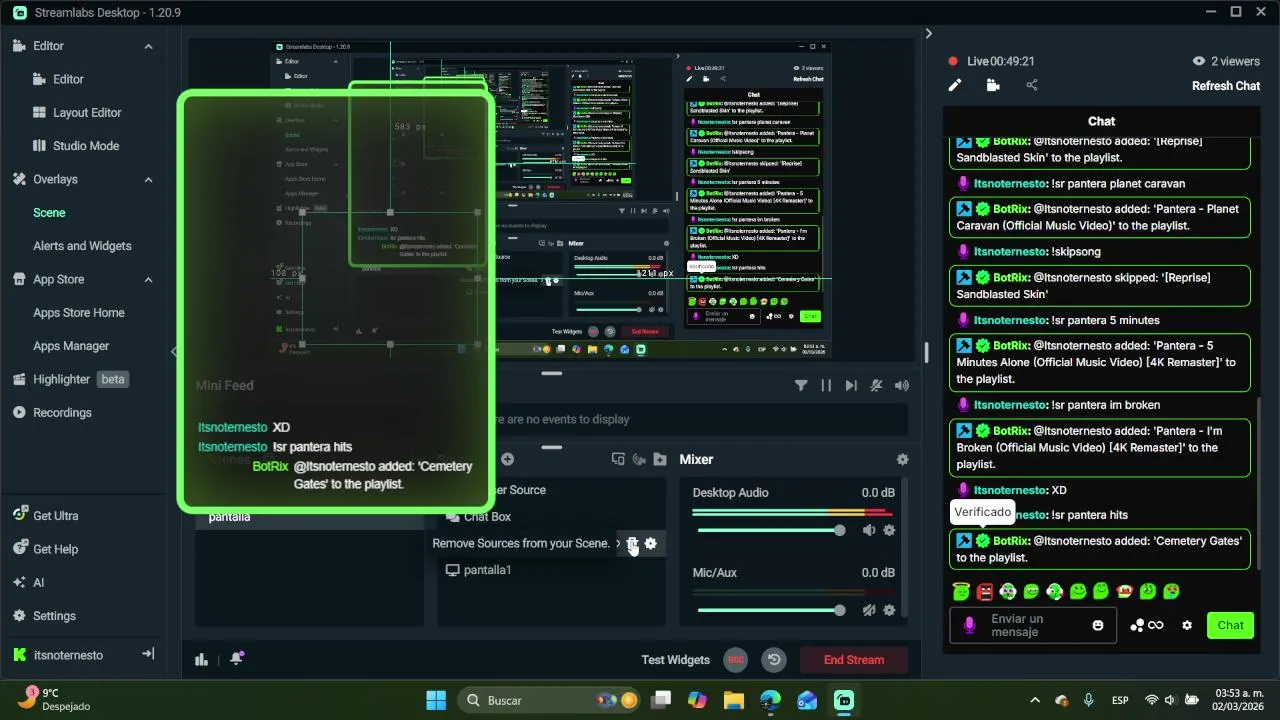Click the trash icon to remove the source
The width and height of the screenshot is (1280, 720).
tap(632, 543)
